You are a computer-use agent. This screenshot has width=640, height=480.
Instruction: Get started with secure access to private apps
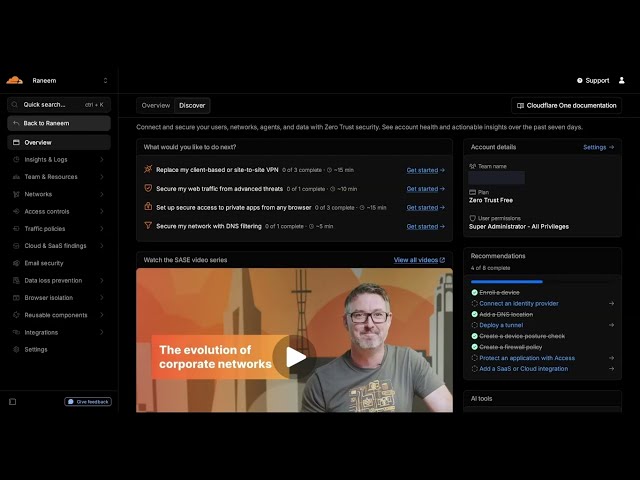click(x=426, y=208)
